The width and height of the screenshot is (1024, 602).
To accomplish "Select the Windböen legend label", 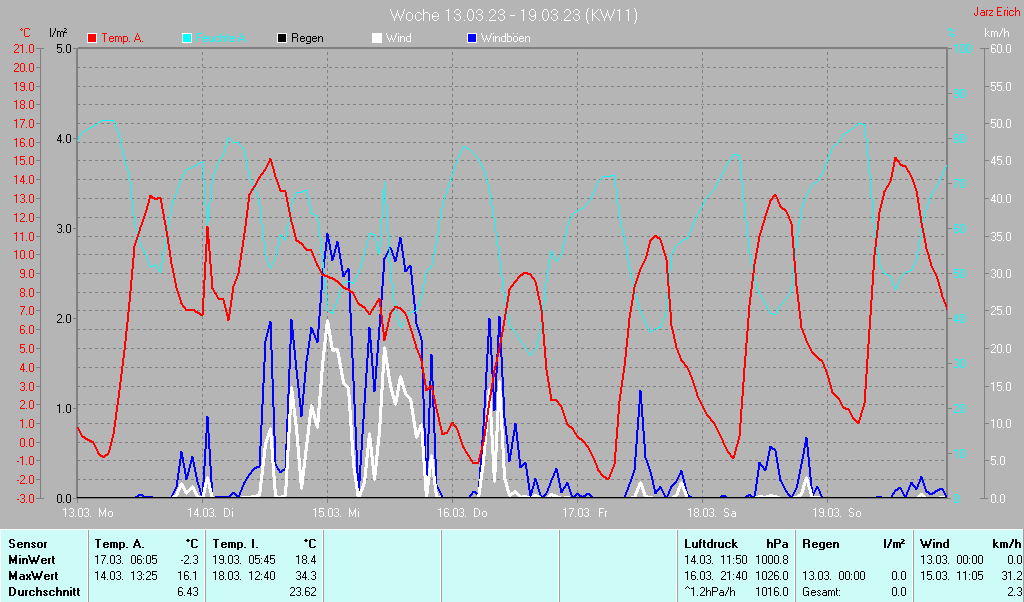I will click(x=505, y=38).
